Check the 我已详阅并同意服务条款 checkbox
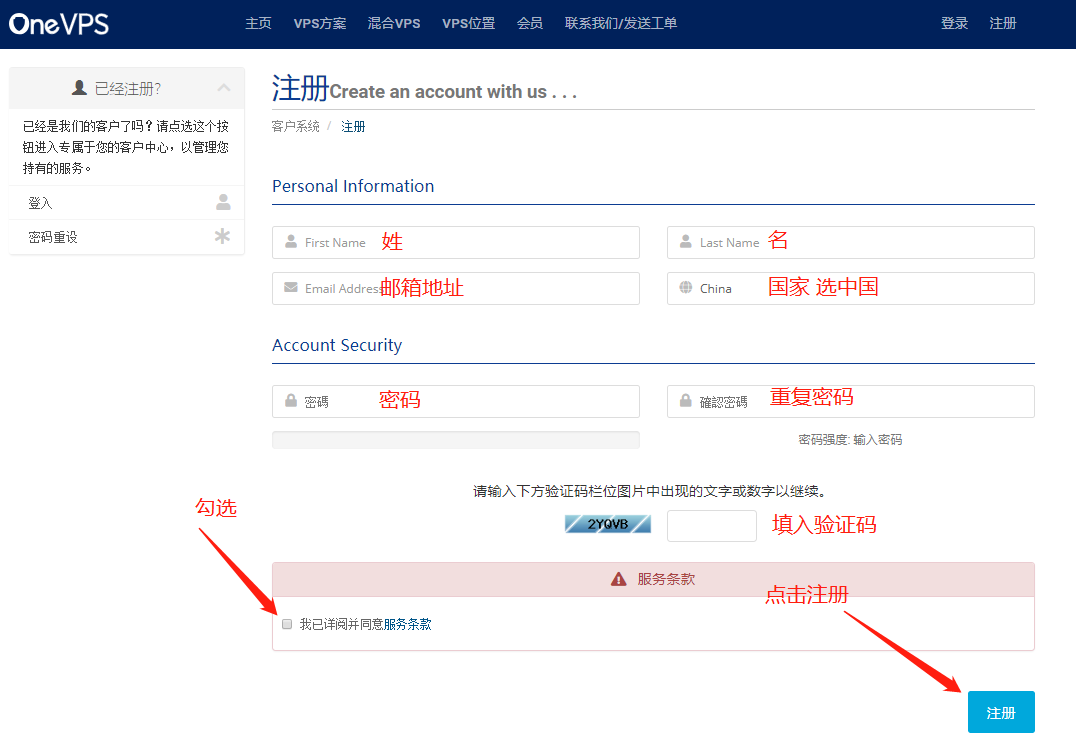 [287, 623]
